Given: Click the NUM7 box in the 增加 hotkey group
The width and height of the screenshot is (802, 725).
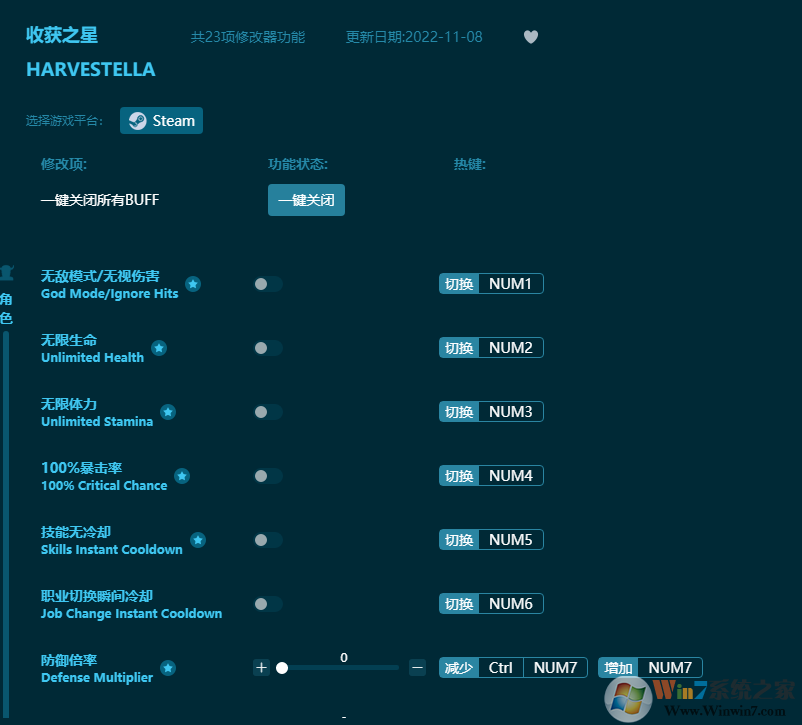Looking at the screenshot, I should [x=670, y=667].
